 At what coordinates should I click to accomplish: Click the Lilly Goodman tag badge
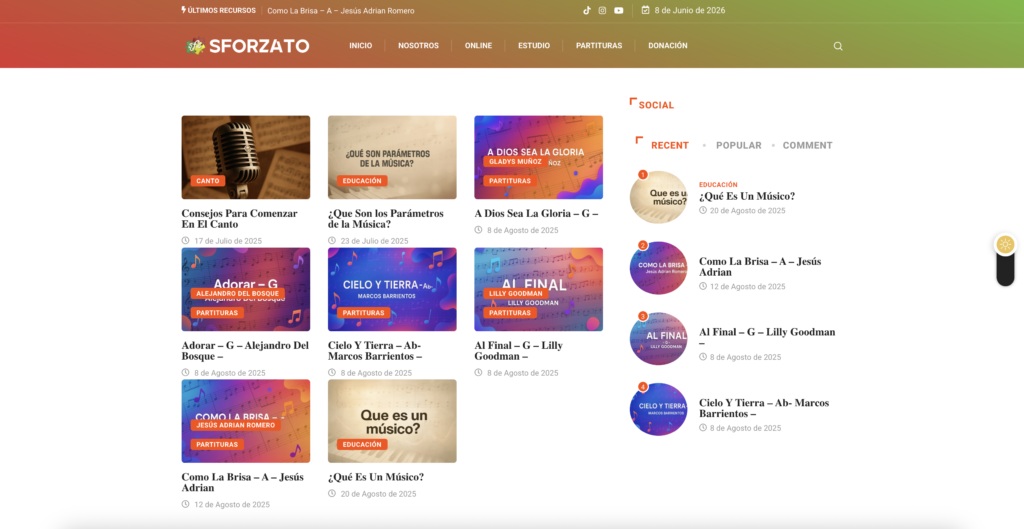pyautogui.click(x=516, y=294)
